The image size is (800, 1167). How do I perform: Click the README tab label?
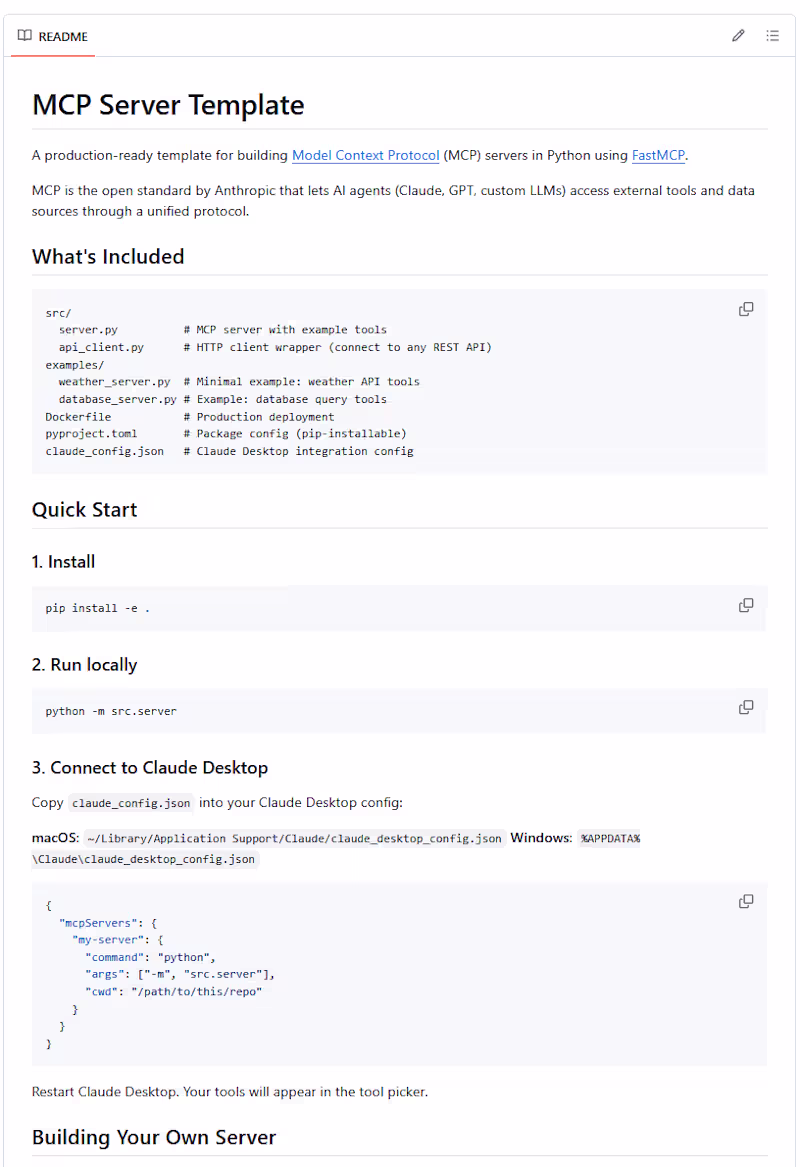click(x=62, y=36)
